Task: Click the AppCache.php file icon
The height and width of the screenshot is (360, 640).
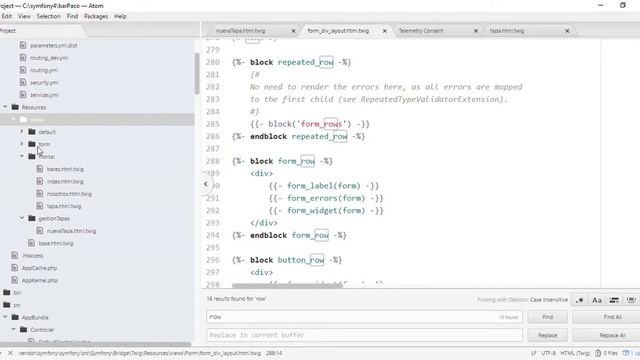Action: (x=15, y=268)
